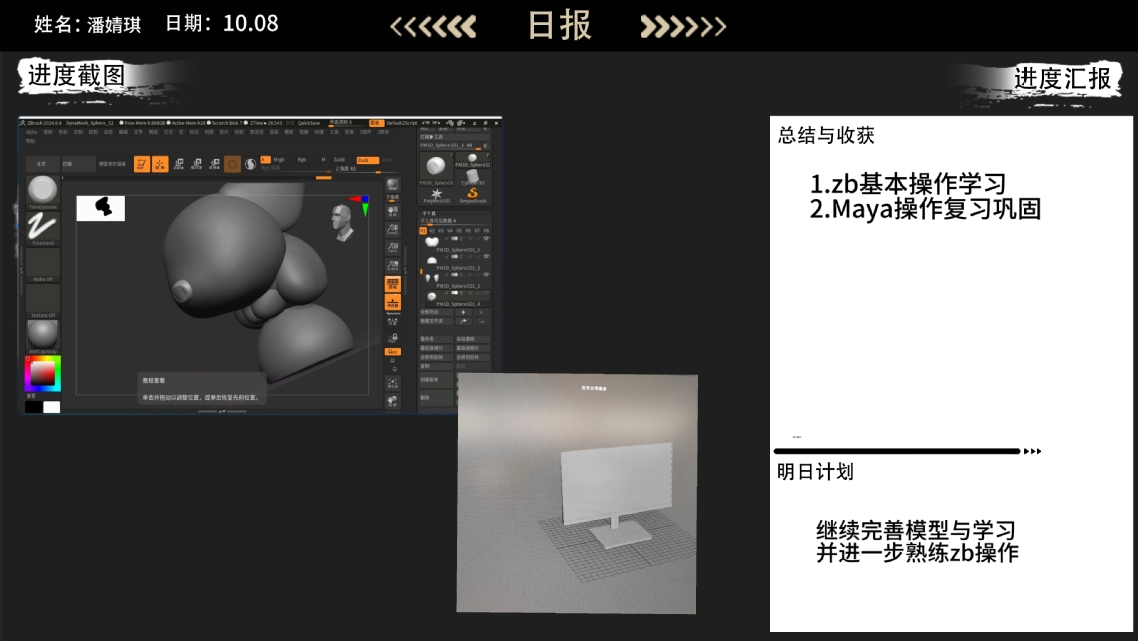This screenshot has height=641, width=1138.
Task: Activate the Edit mode button
Action: point(142,164)
